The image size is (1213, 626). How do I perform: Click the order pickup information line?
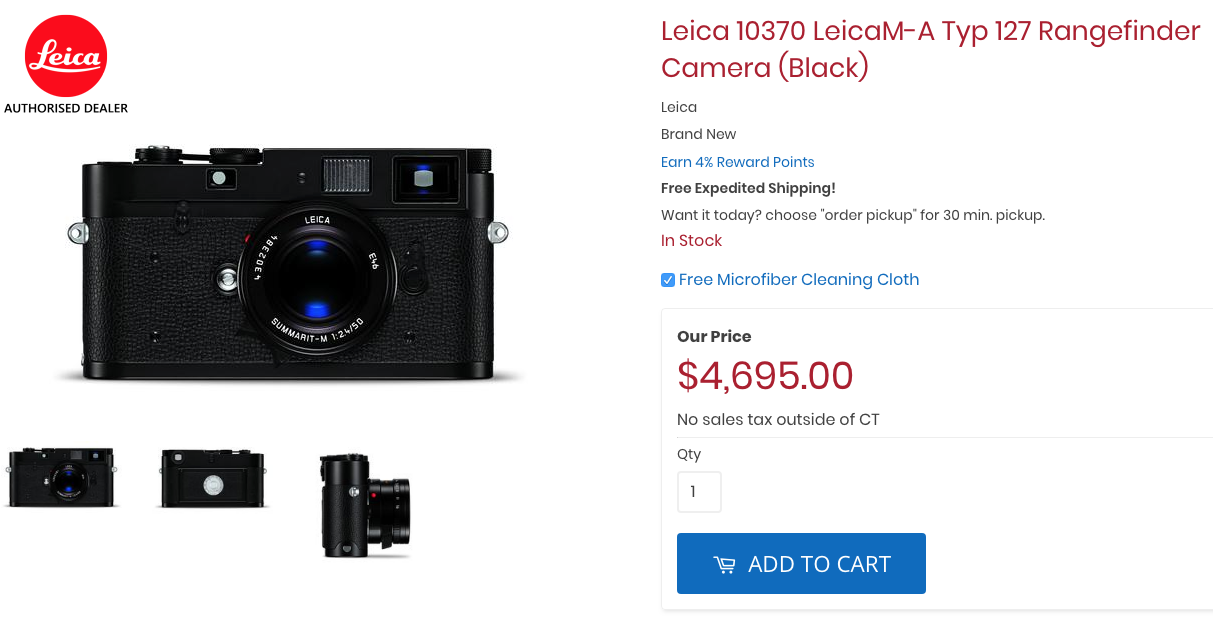853,215
